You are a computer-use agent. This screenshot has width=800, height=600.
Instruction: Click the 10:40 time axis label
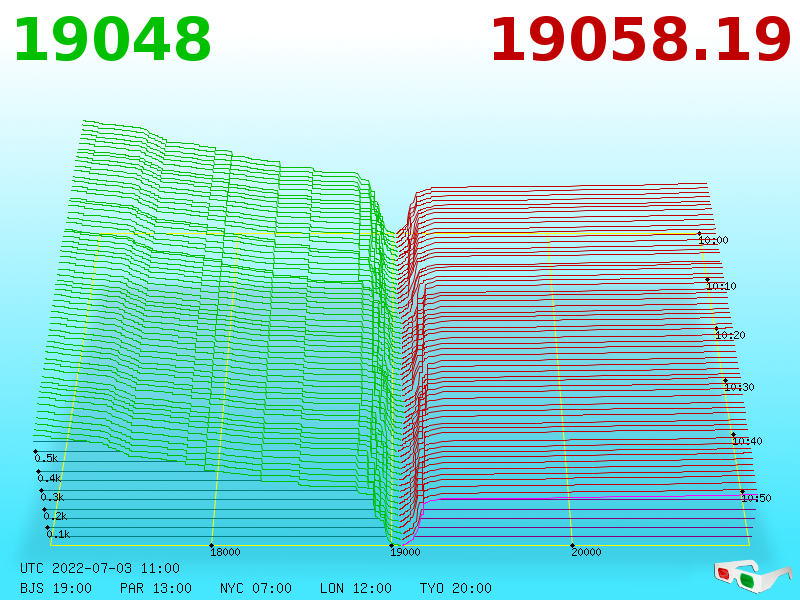(x=747, y=441)
